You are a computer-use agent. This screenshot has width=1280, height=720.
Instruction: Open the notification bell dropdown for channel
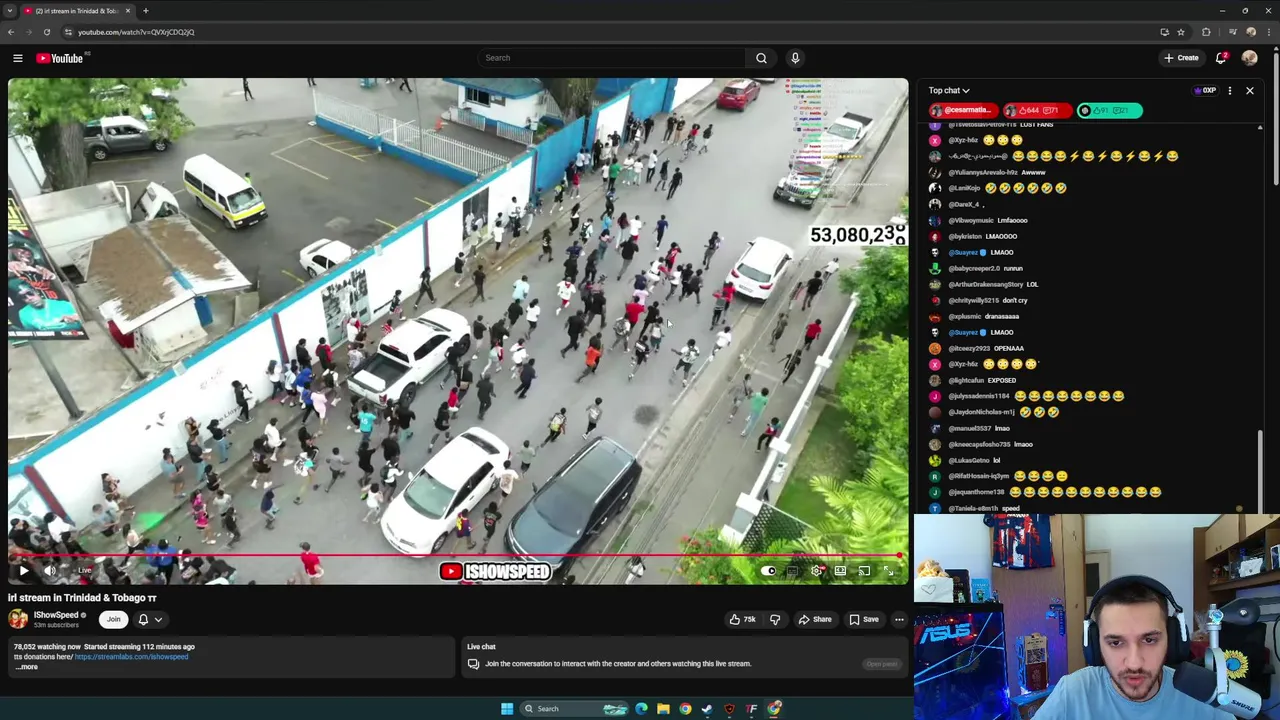150,619
